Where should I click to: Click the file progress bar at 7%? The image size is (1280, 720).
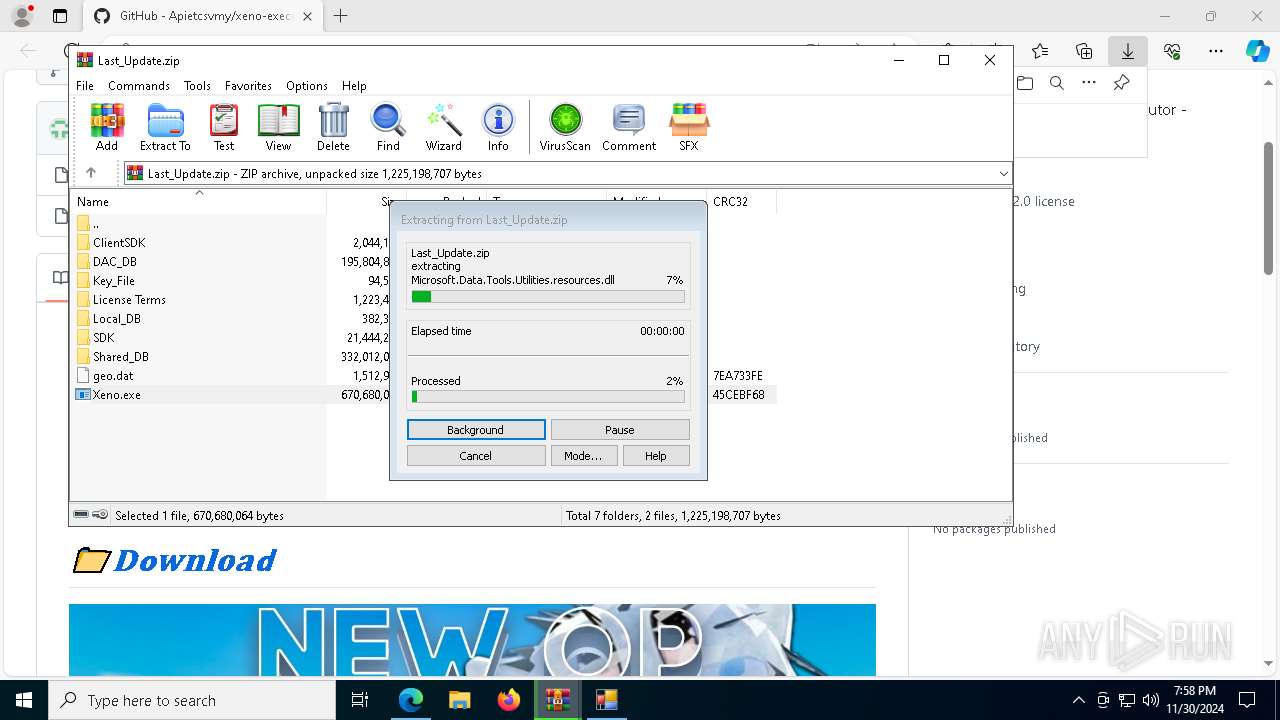click(x=548, y=297)
